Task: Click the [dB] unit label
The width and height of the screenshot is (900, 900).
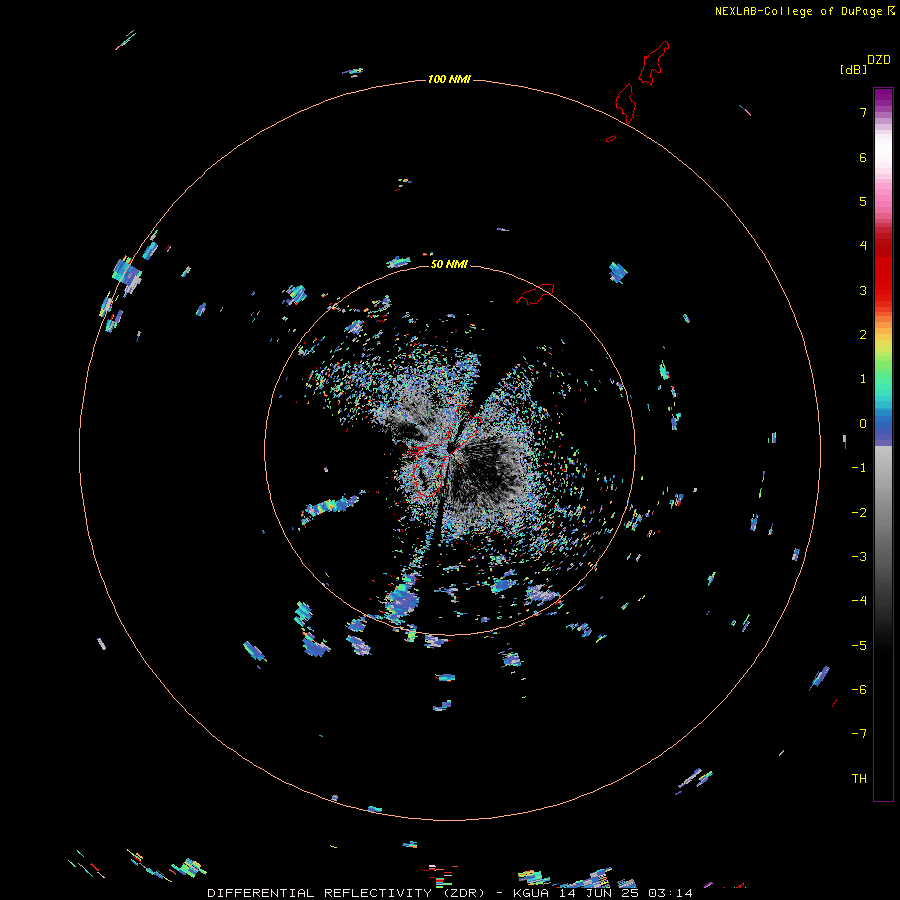Action: (x=853, y=69)
